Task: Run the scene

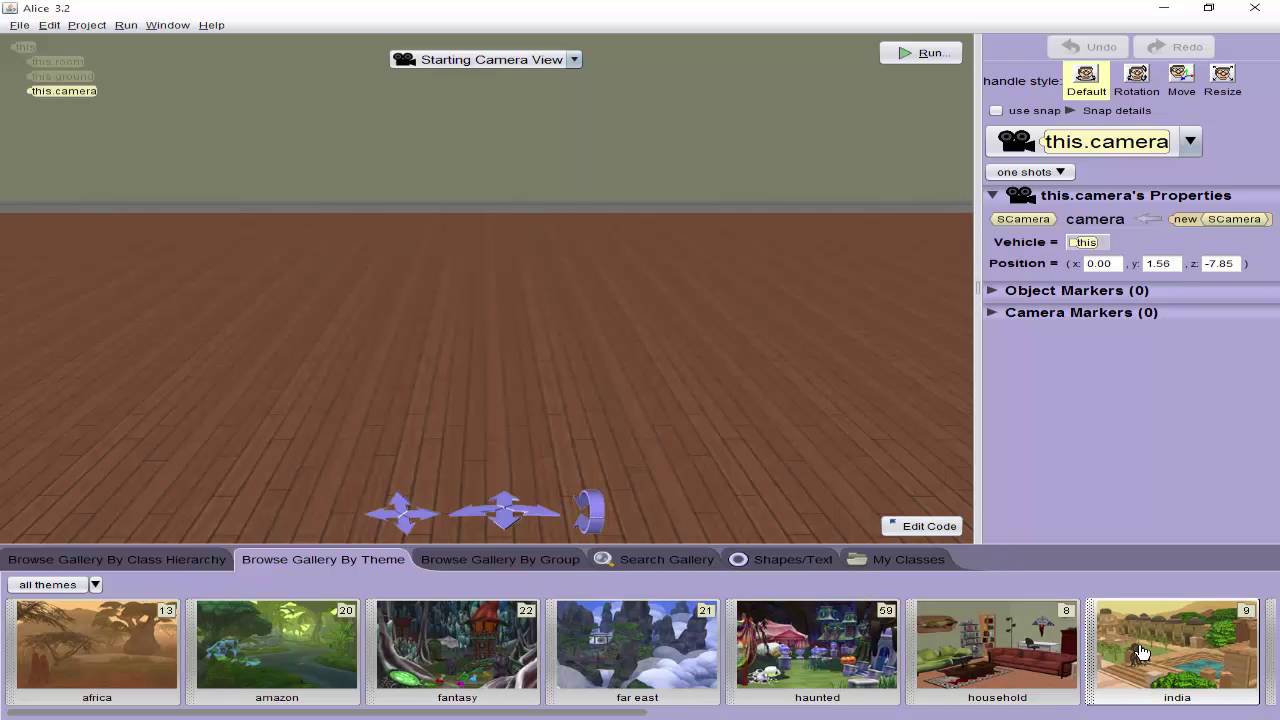Action: pyautogui.click(x=921, y=53)
